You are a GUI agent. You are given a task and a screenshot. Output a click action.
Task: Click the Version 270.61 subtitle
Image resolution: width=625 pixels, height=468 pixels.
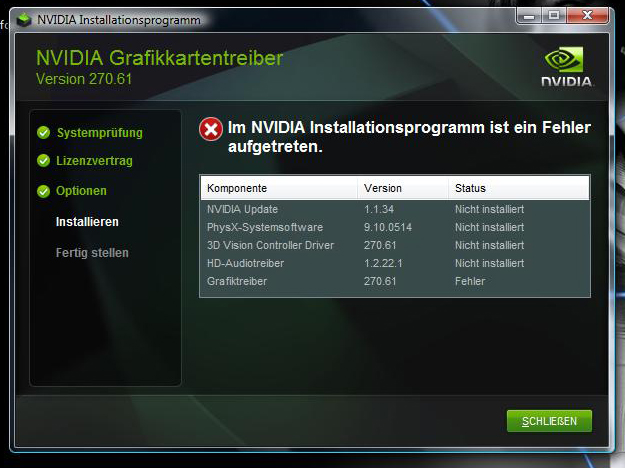tap(84, 79)
